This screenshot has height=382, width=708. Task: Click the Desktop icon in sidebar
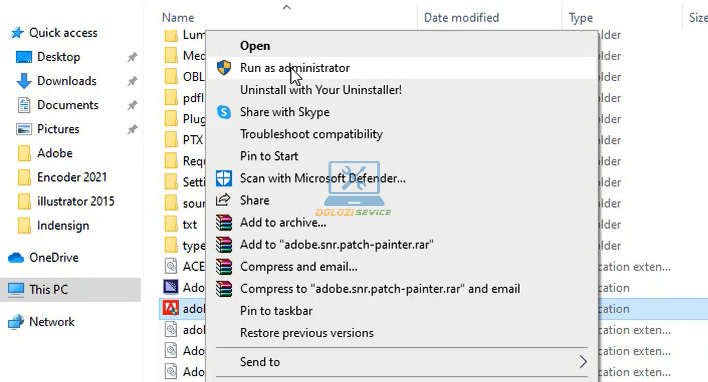(x=24, y=57)
